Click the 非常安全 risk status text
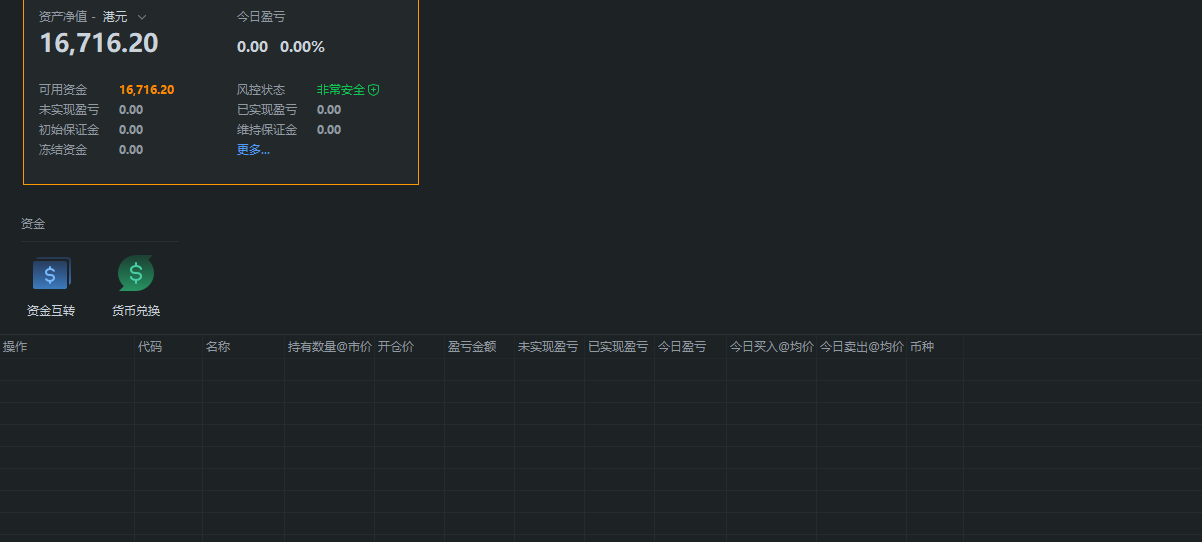 coord(341,90)
